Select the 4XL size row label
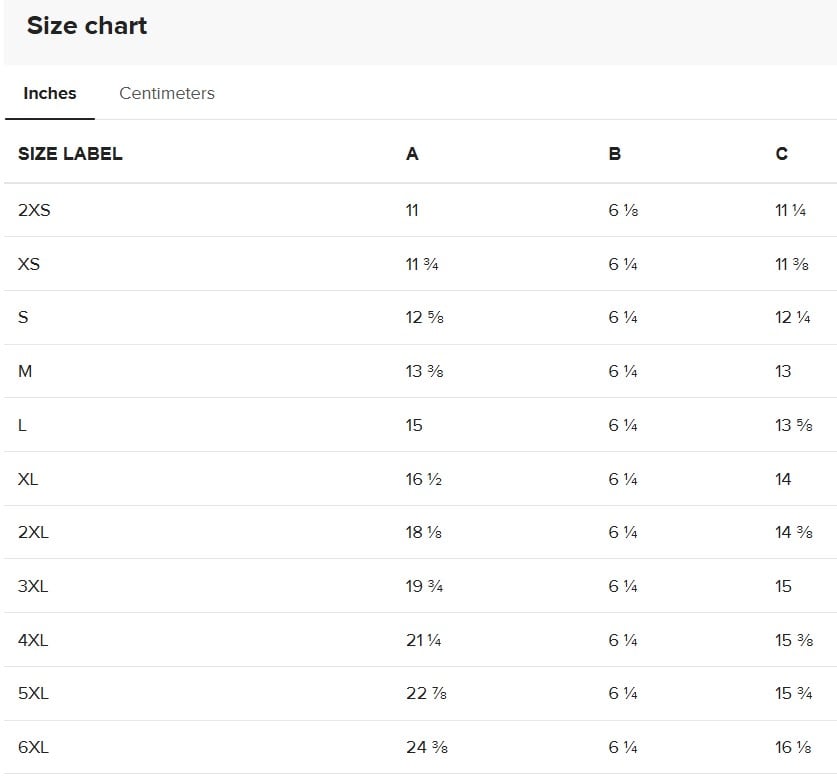The width and height of the screenshot is (837, 777). click(x=33, y=640)
